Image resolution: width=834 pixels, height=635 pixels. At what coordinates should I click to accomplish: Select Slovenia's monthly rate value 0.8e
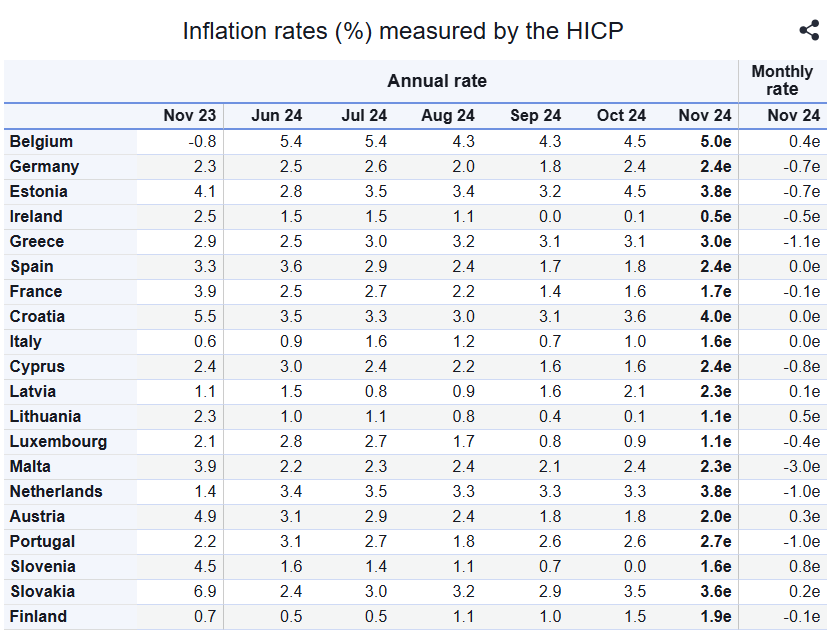coord(802,567)
